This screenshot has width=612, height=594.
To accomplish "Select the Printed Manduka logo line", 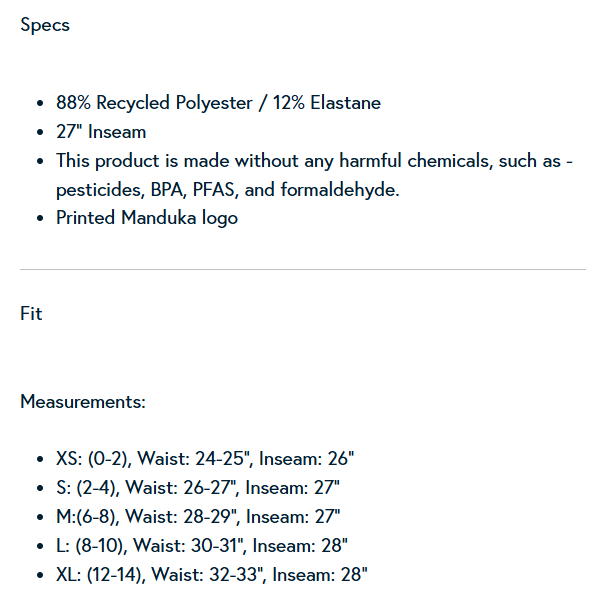I will [x=147, y=218].
